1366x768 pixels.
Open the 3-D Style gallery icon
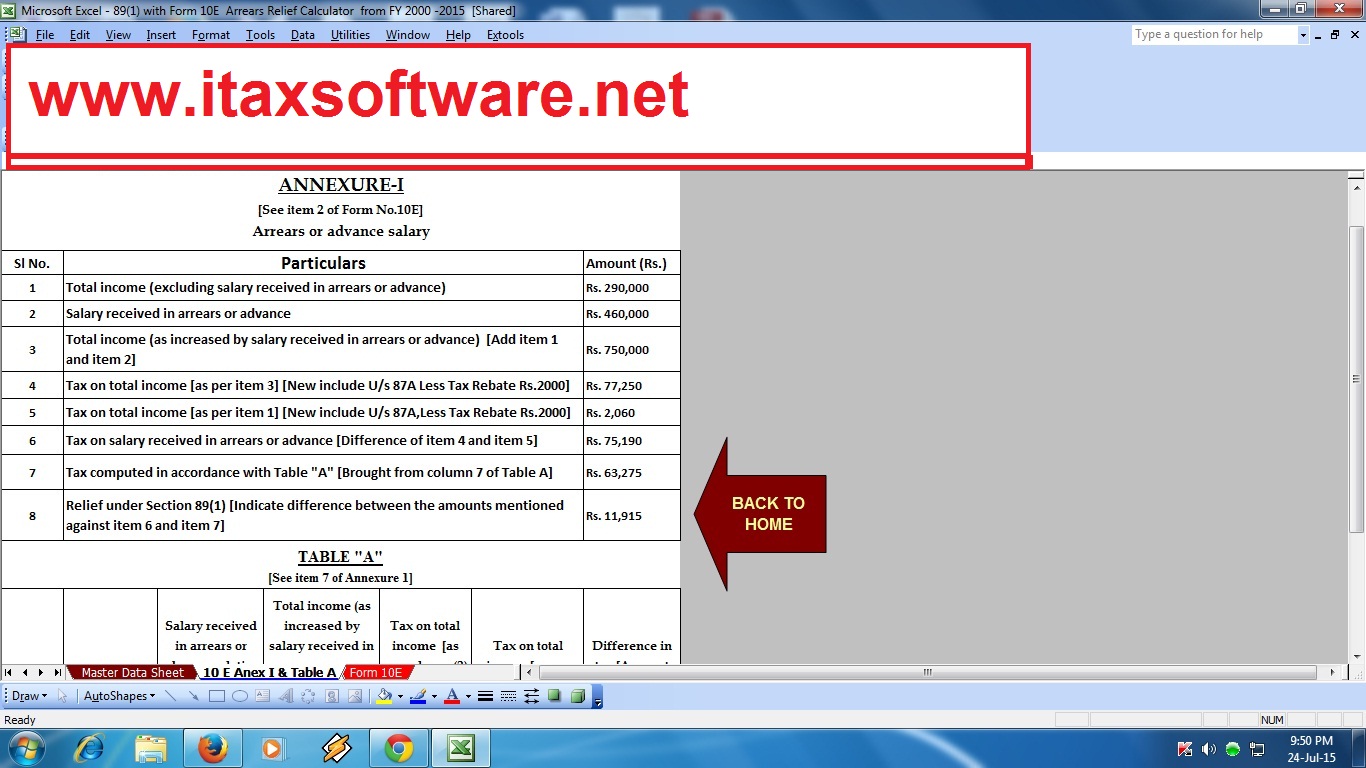(x=578, y=695)
